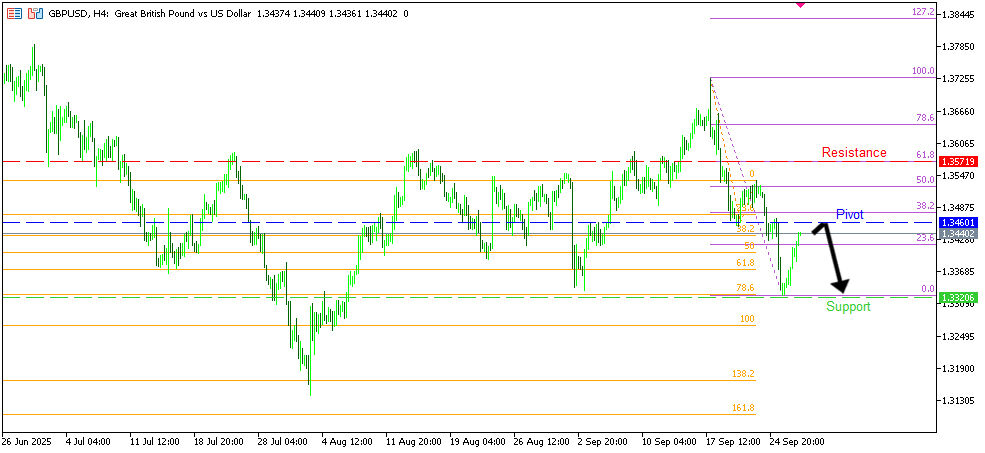The width and height of the screenshot is (985, 453).
Task: Click the purple 78.6 Fibonacci level label
Action: click(924, 118)
